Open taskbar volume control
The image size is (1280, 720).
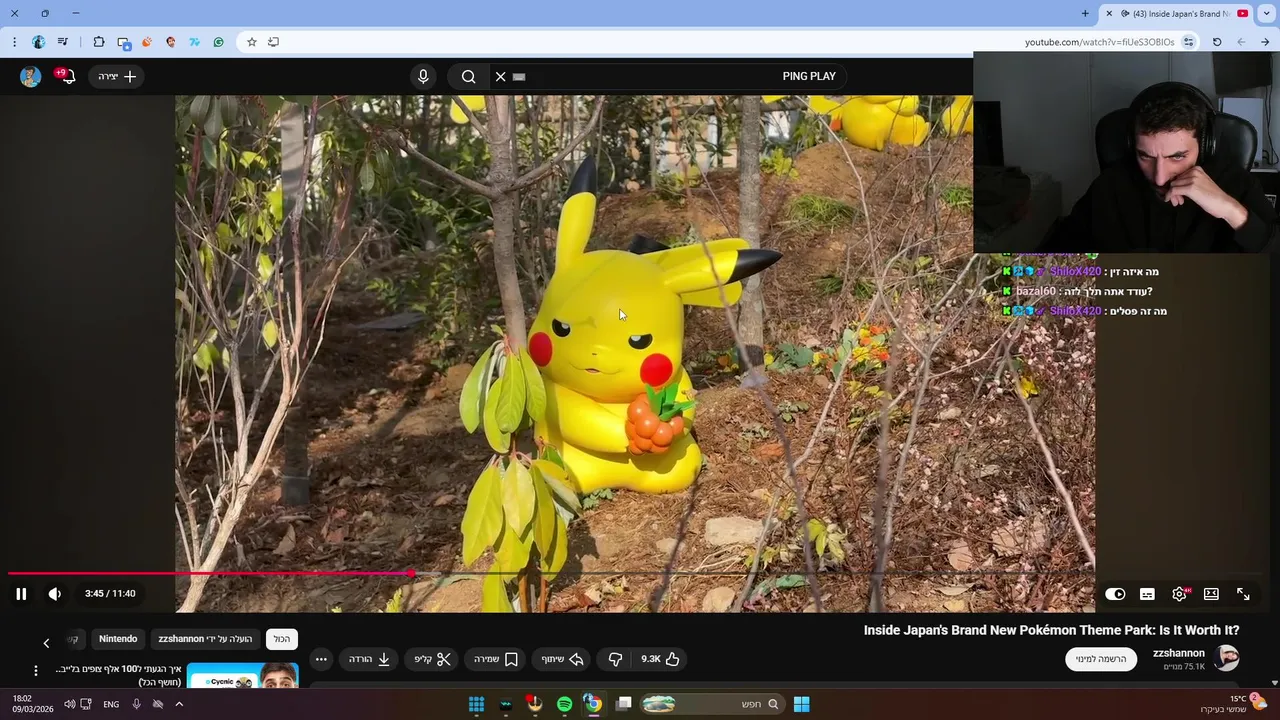70,704
